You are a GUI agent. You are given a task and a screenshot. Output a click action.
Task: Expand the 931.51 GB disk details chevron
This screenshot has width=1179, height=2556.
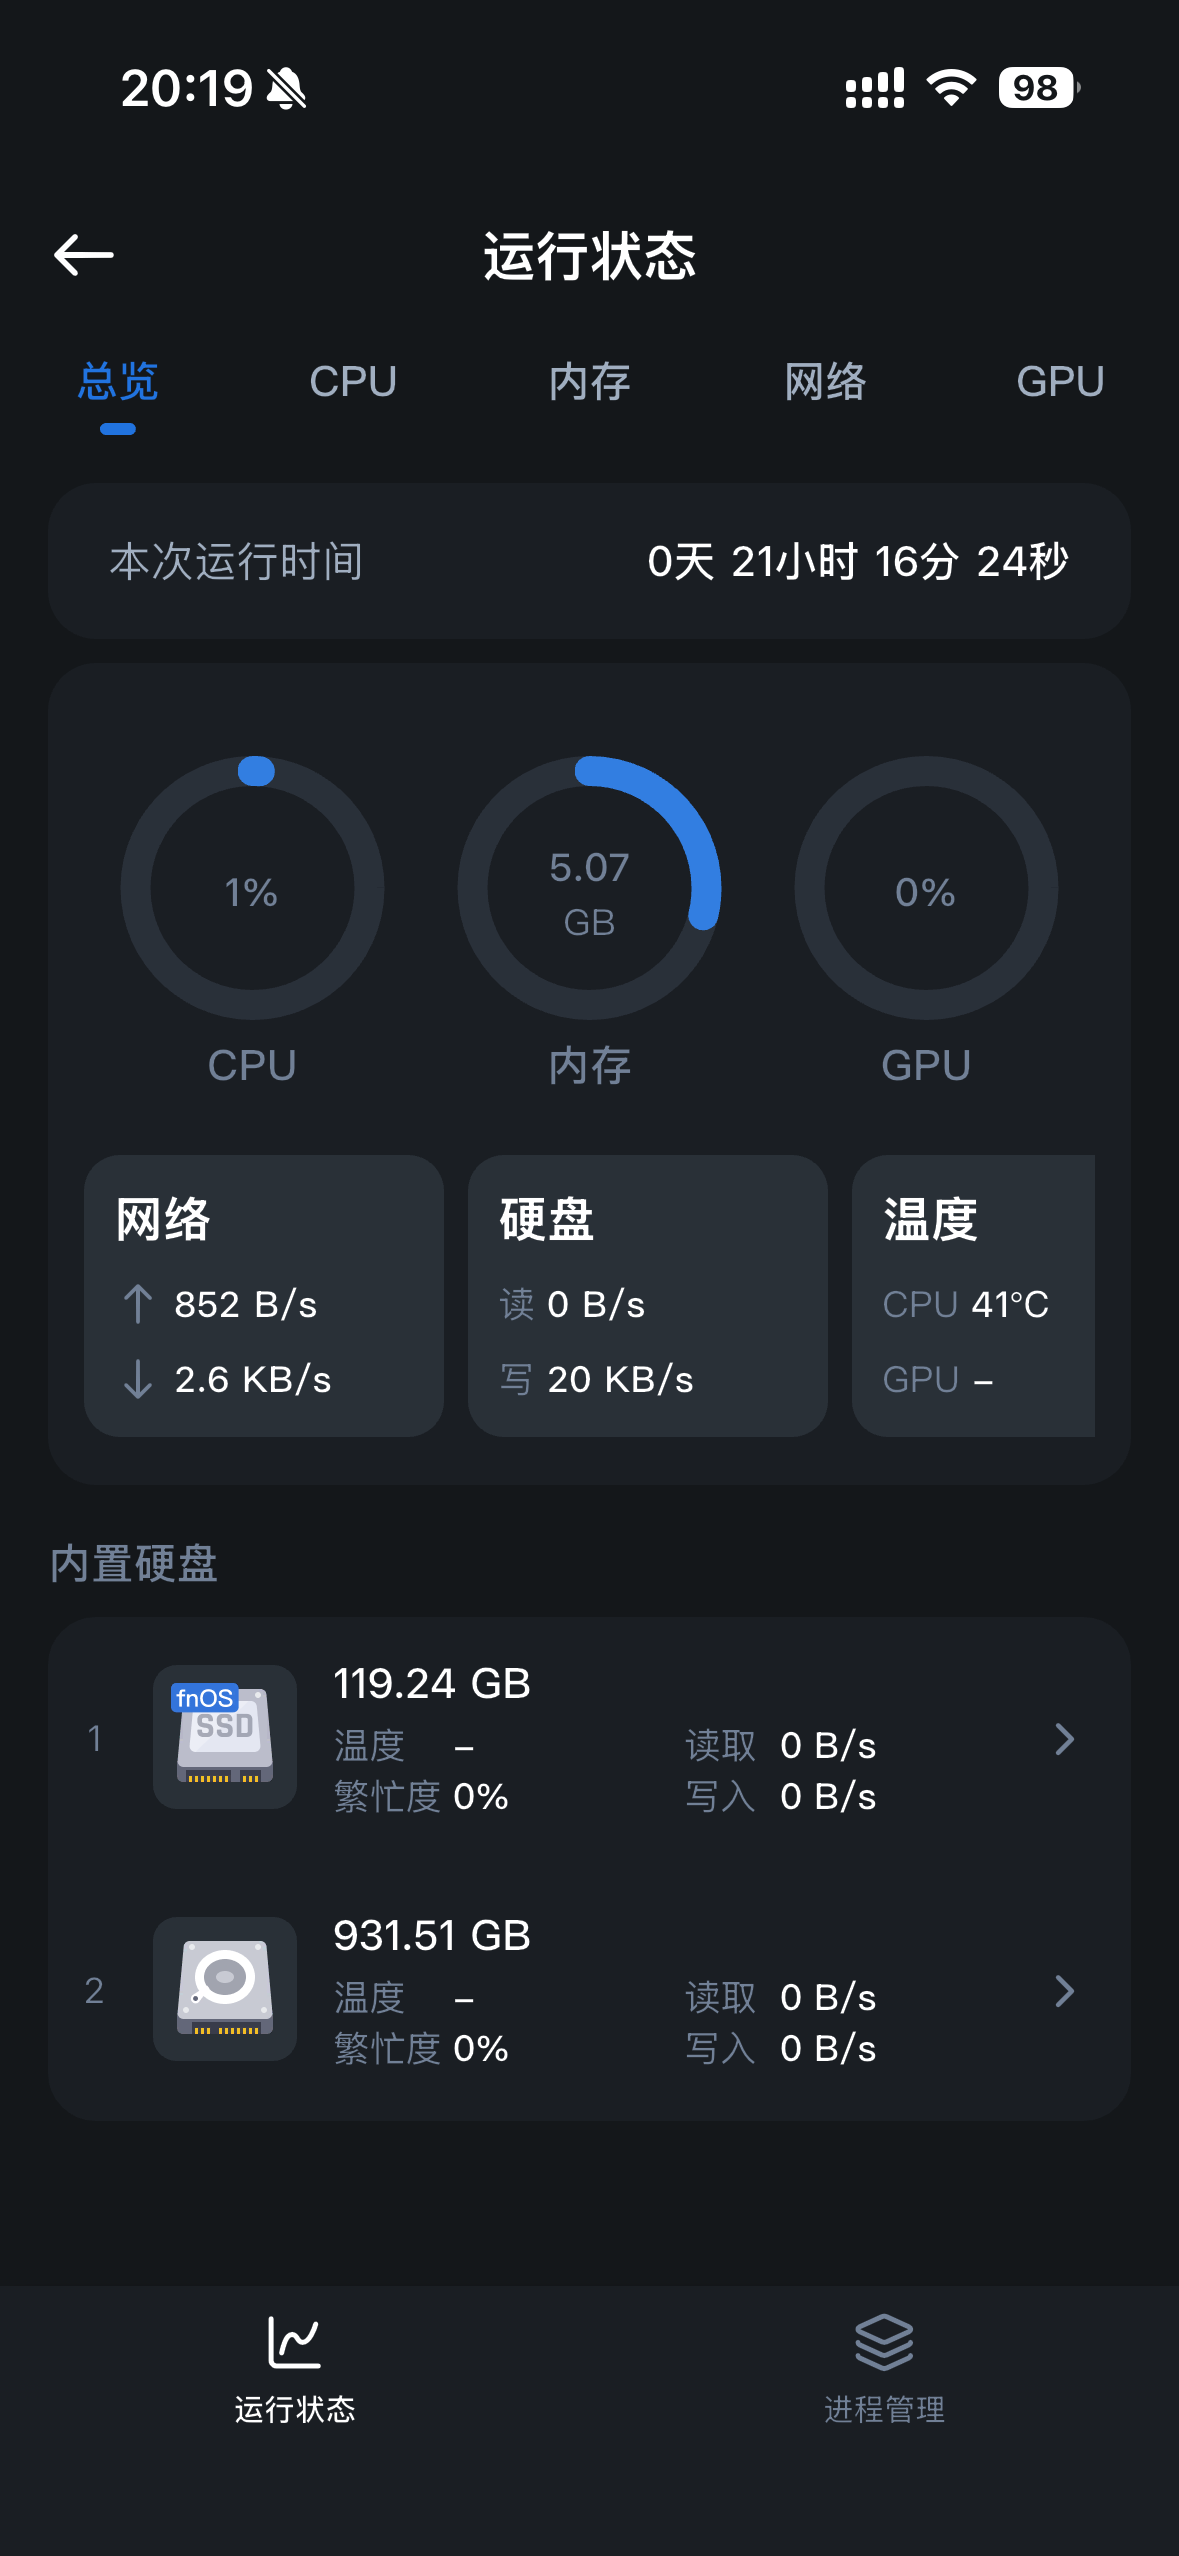(1065, 1992)
